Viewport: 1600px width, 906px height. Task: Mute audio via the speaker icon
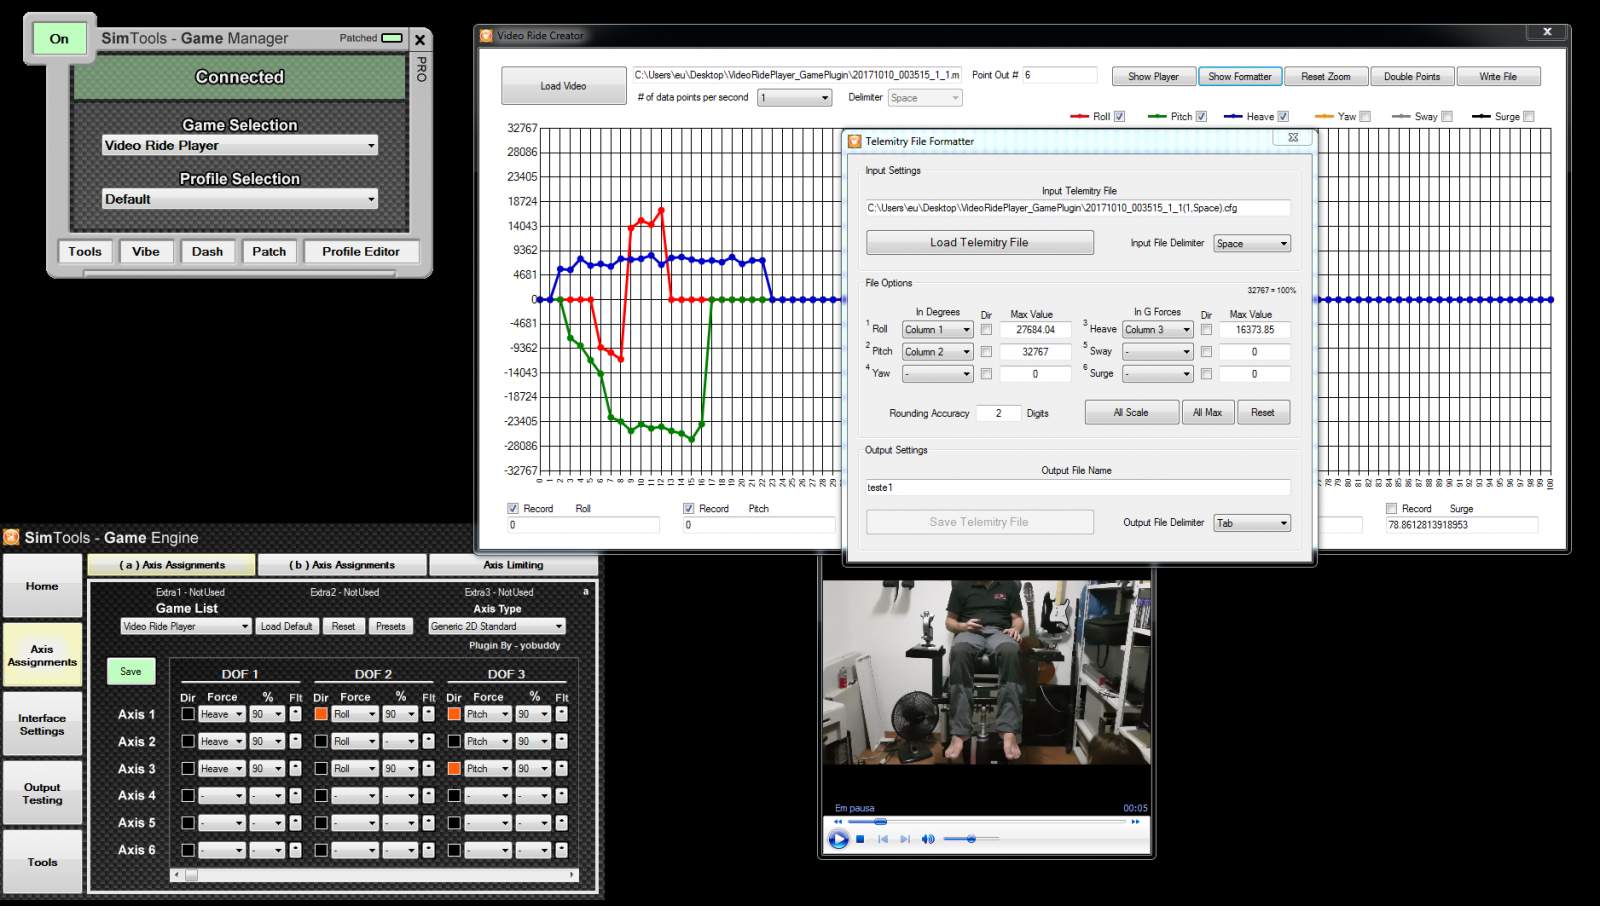927,839
